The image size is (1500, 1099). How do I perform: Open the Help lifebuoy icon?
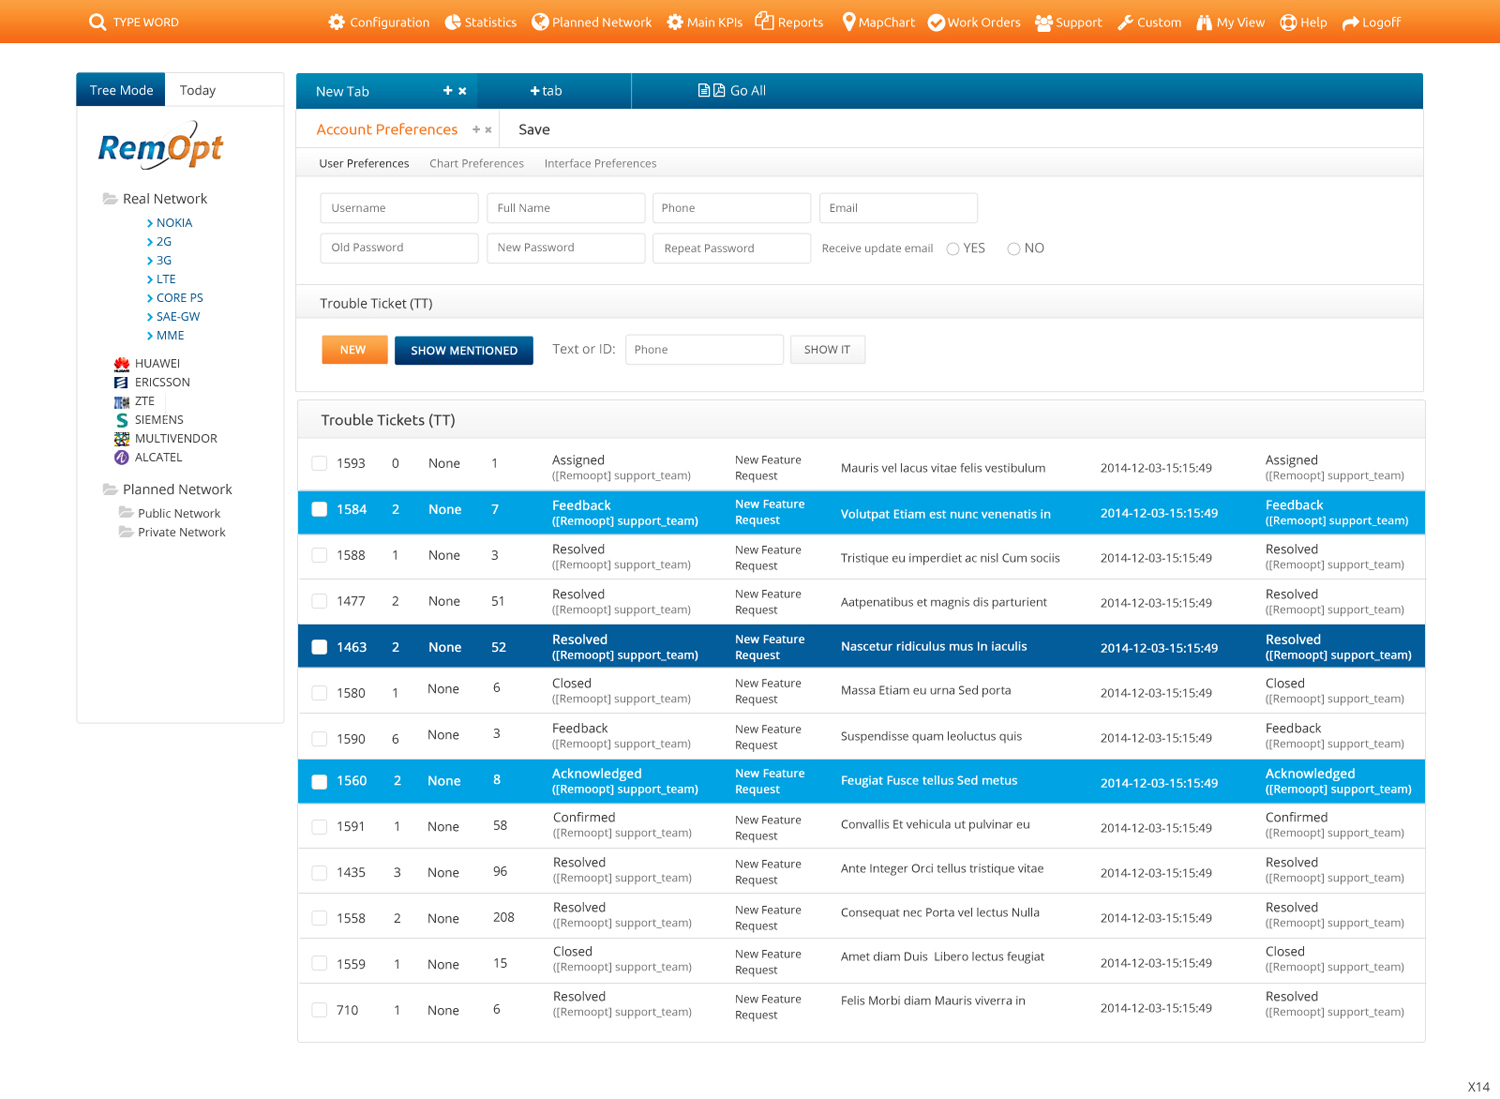click(x=1288, y=22)
